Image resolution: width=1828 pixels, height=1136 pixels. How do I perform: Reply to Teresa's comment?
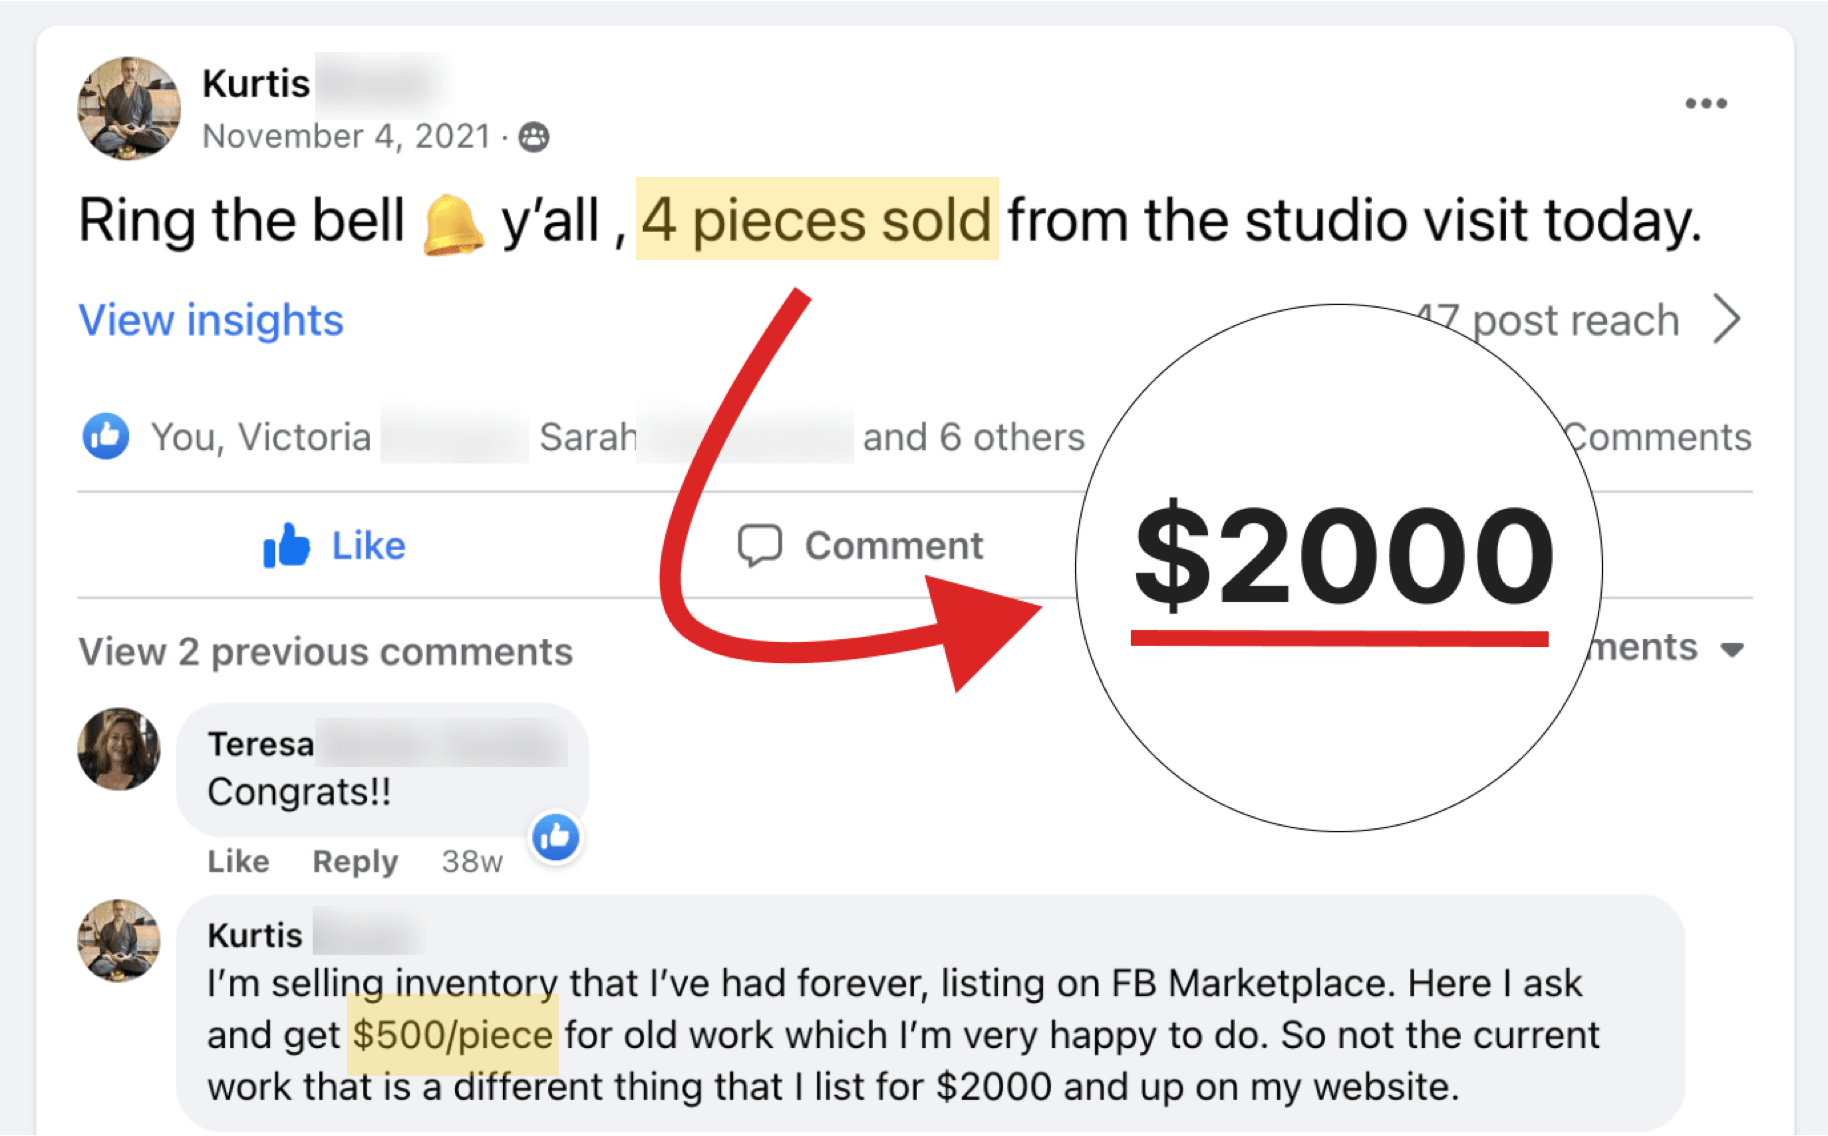pos(355,861)
